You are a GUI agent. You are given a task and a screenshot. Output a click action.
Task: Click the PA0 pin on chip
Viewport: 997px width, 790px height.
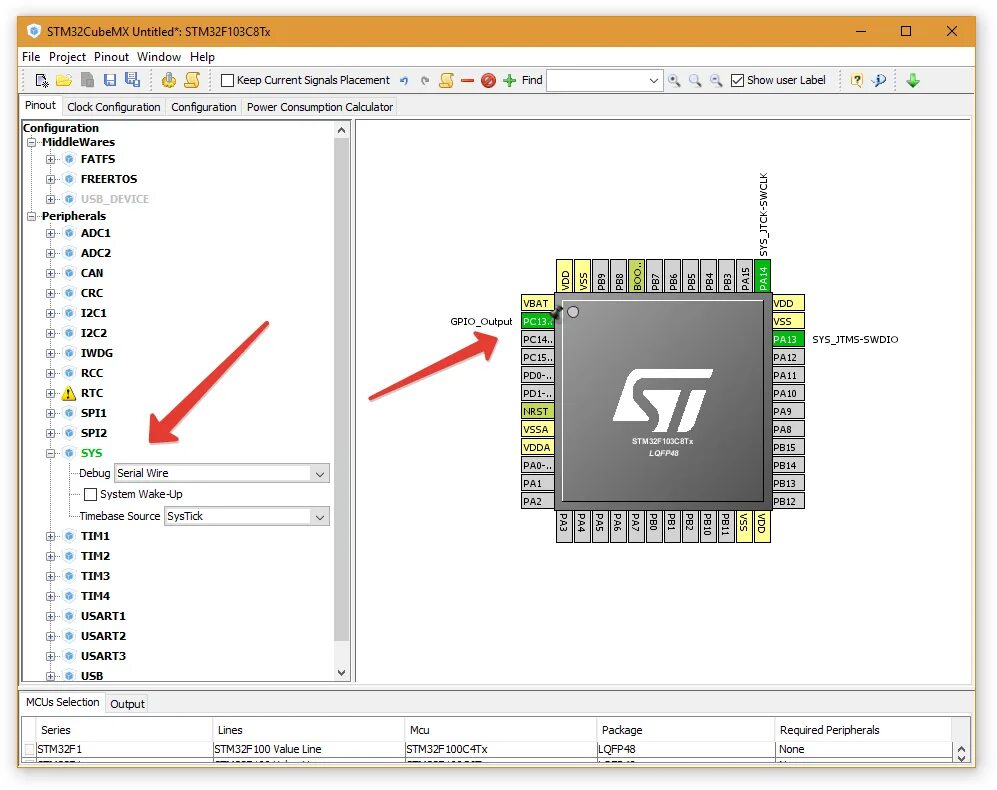[x=538, y=466]
